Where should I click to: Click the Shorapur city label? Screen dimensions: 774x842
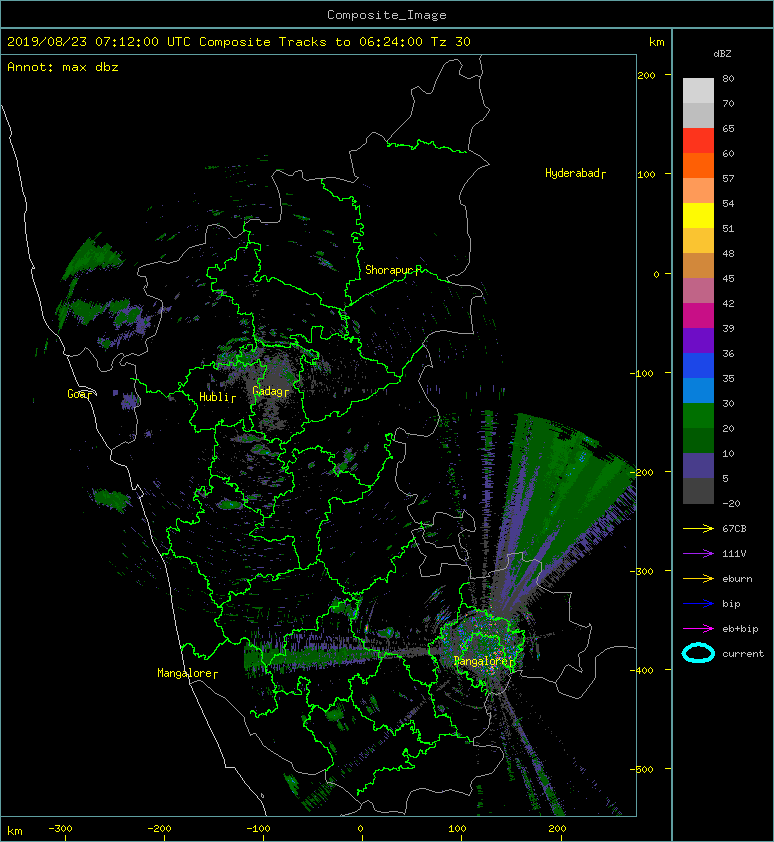393,270
